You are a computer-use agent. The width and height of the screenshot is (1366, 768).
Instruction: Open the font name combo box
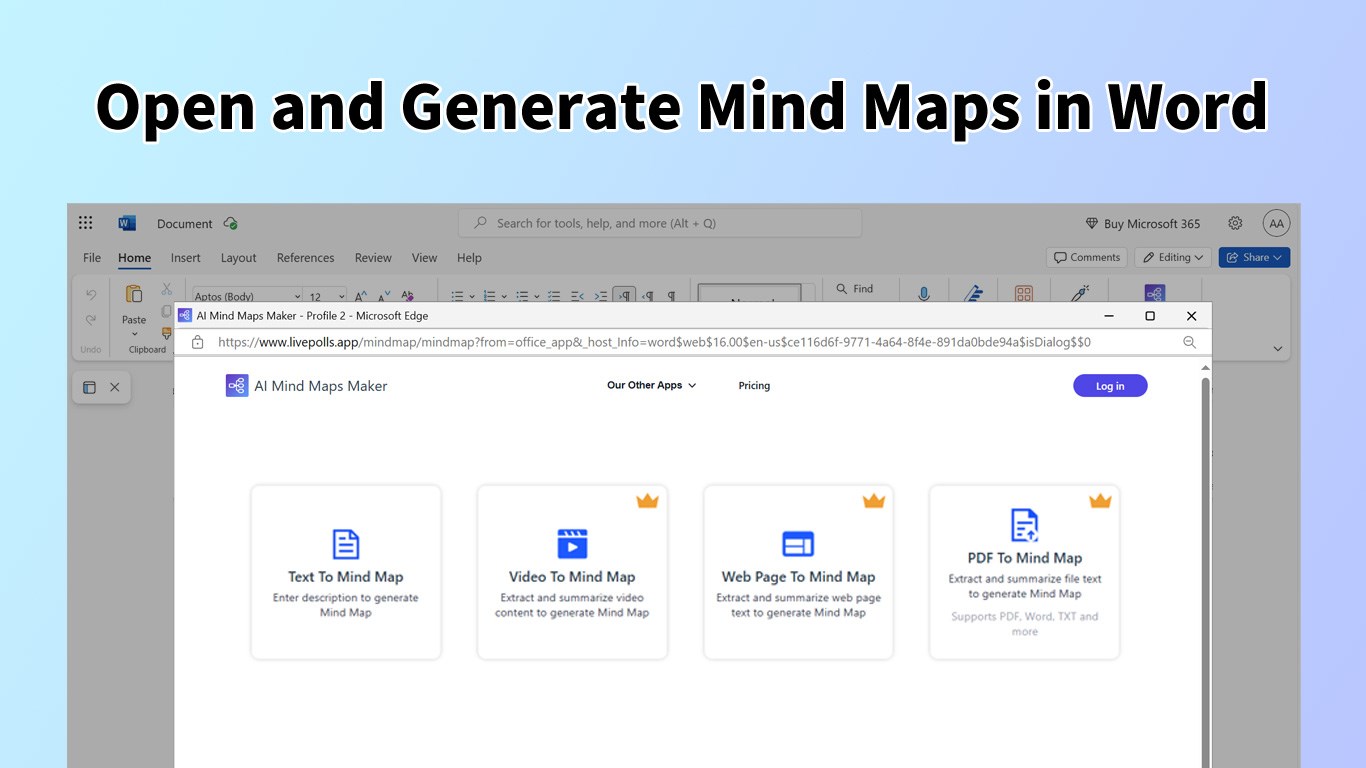247,296
